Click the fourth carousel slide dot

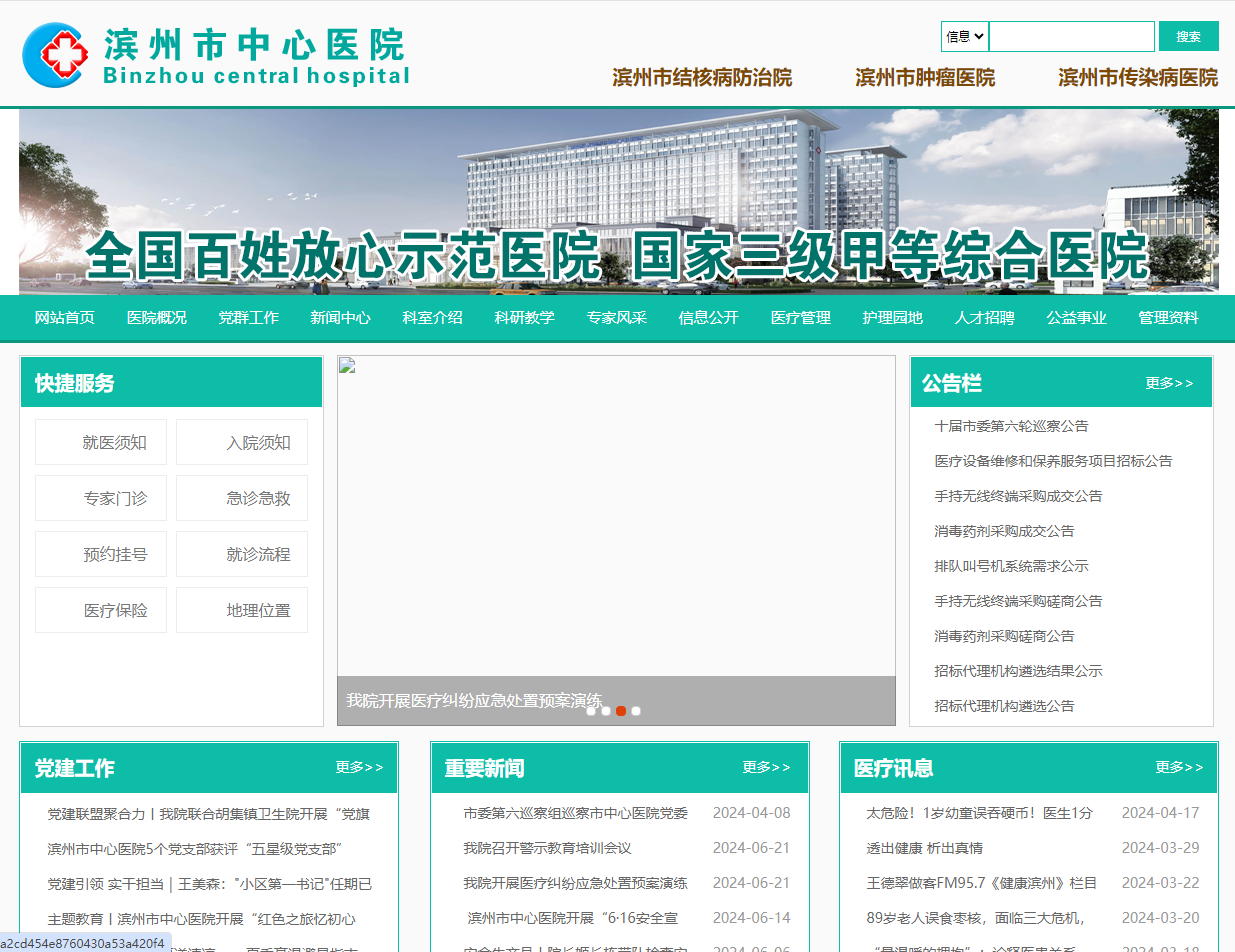pos(636,711)
